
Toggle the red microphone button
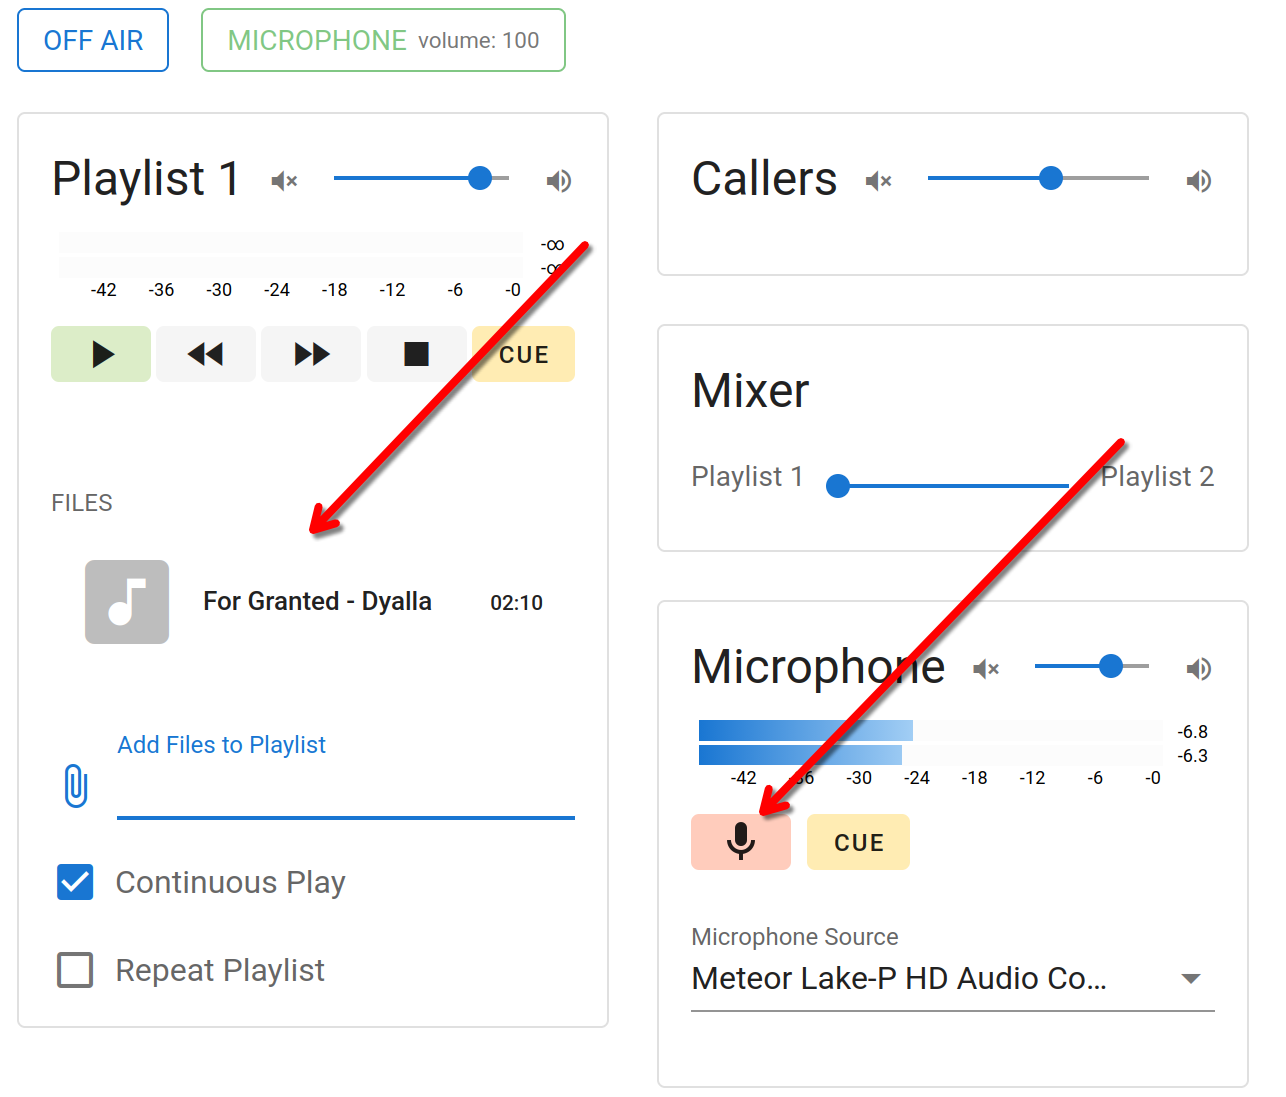point(740,842)
